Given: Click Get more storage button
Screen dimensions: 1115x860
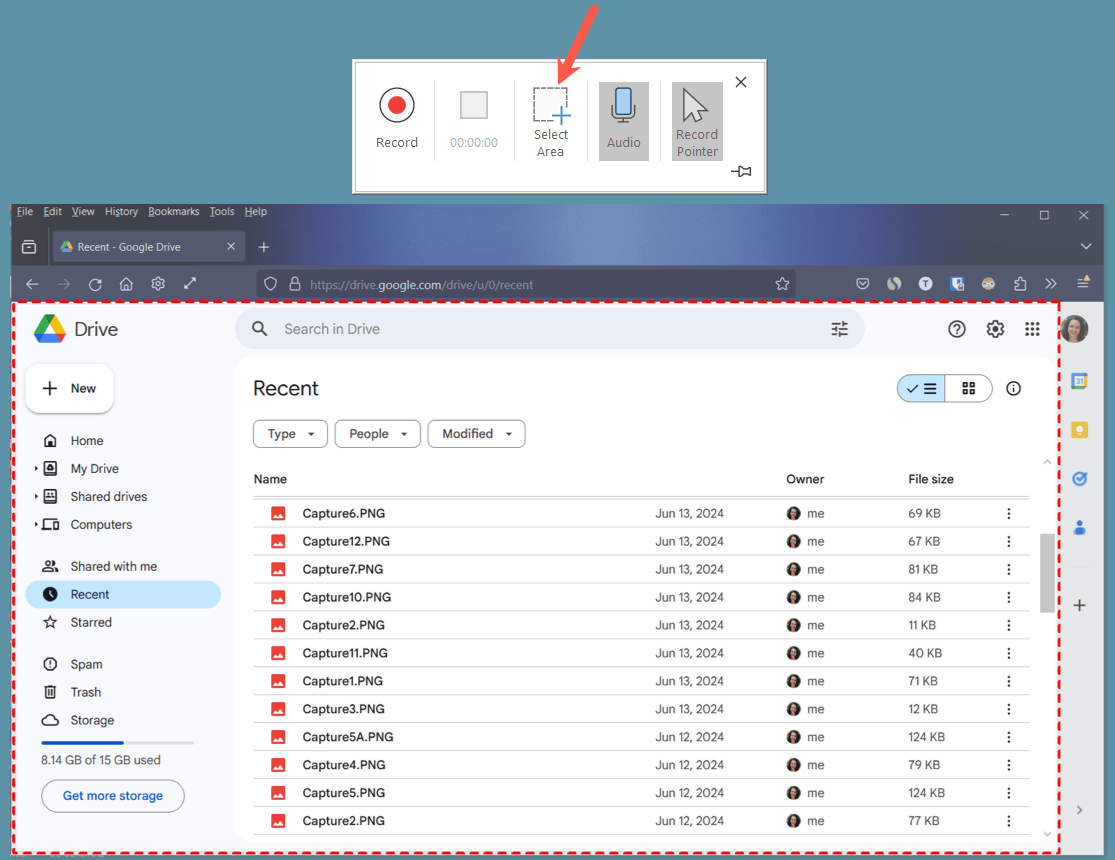Looking at the screenshot, I should click(112, 796).
